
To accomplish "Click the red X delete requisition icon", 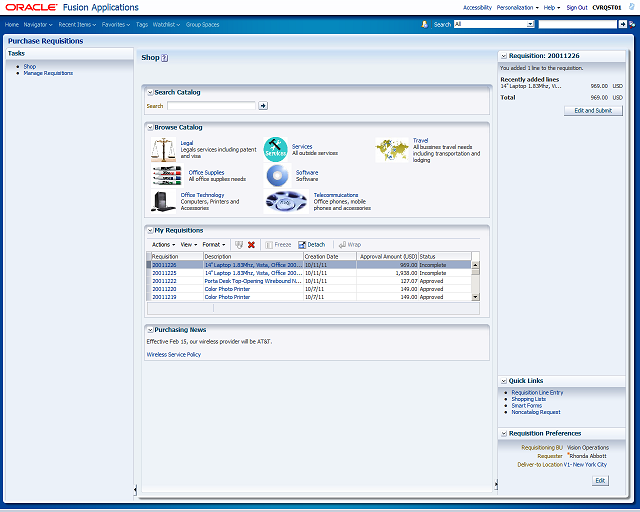I will [251, 245].
